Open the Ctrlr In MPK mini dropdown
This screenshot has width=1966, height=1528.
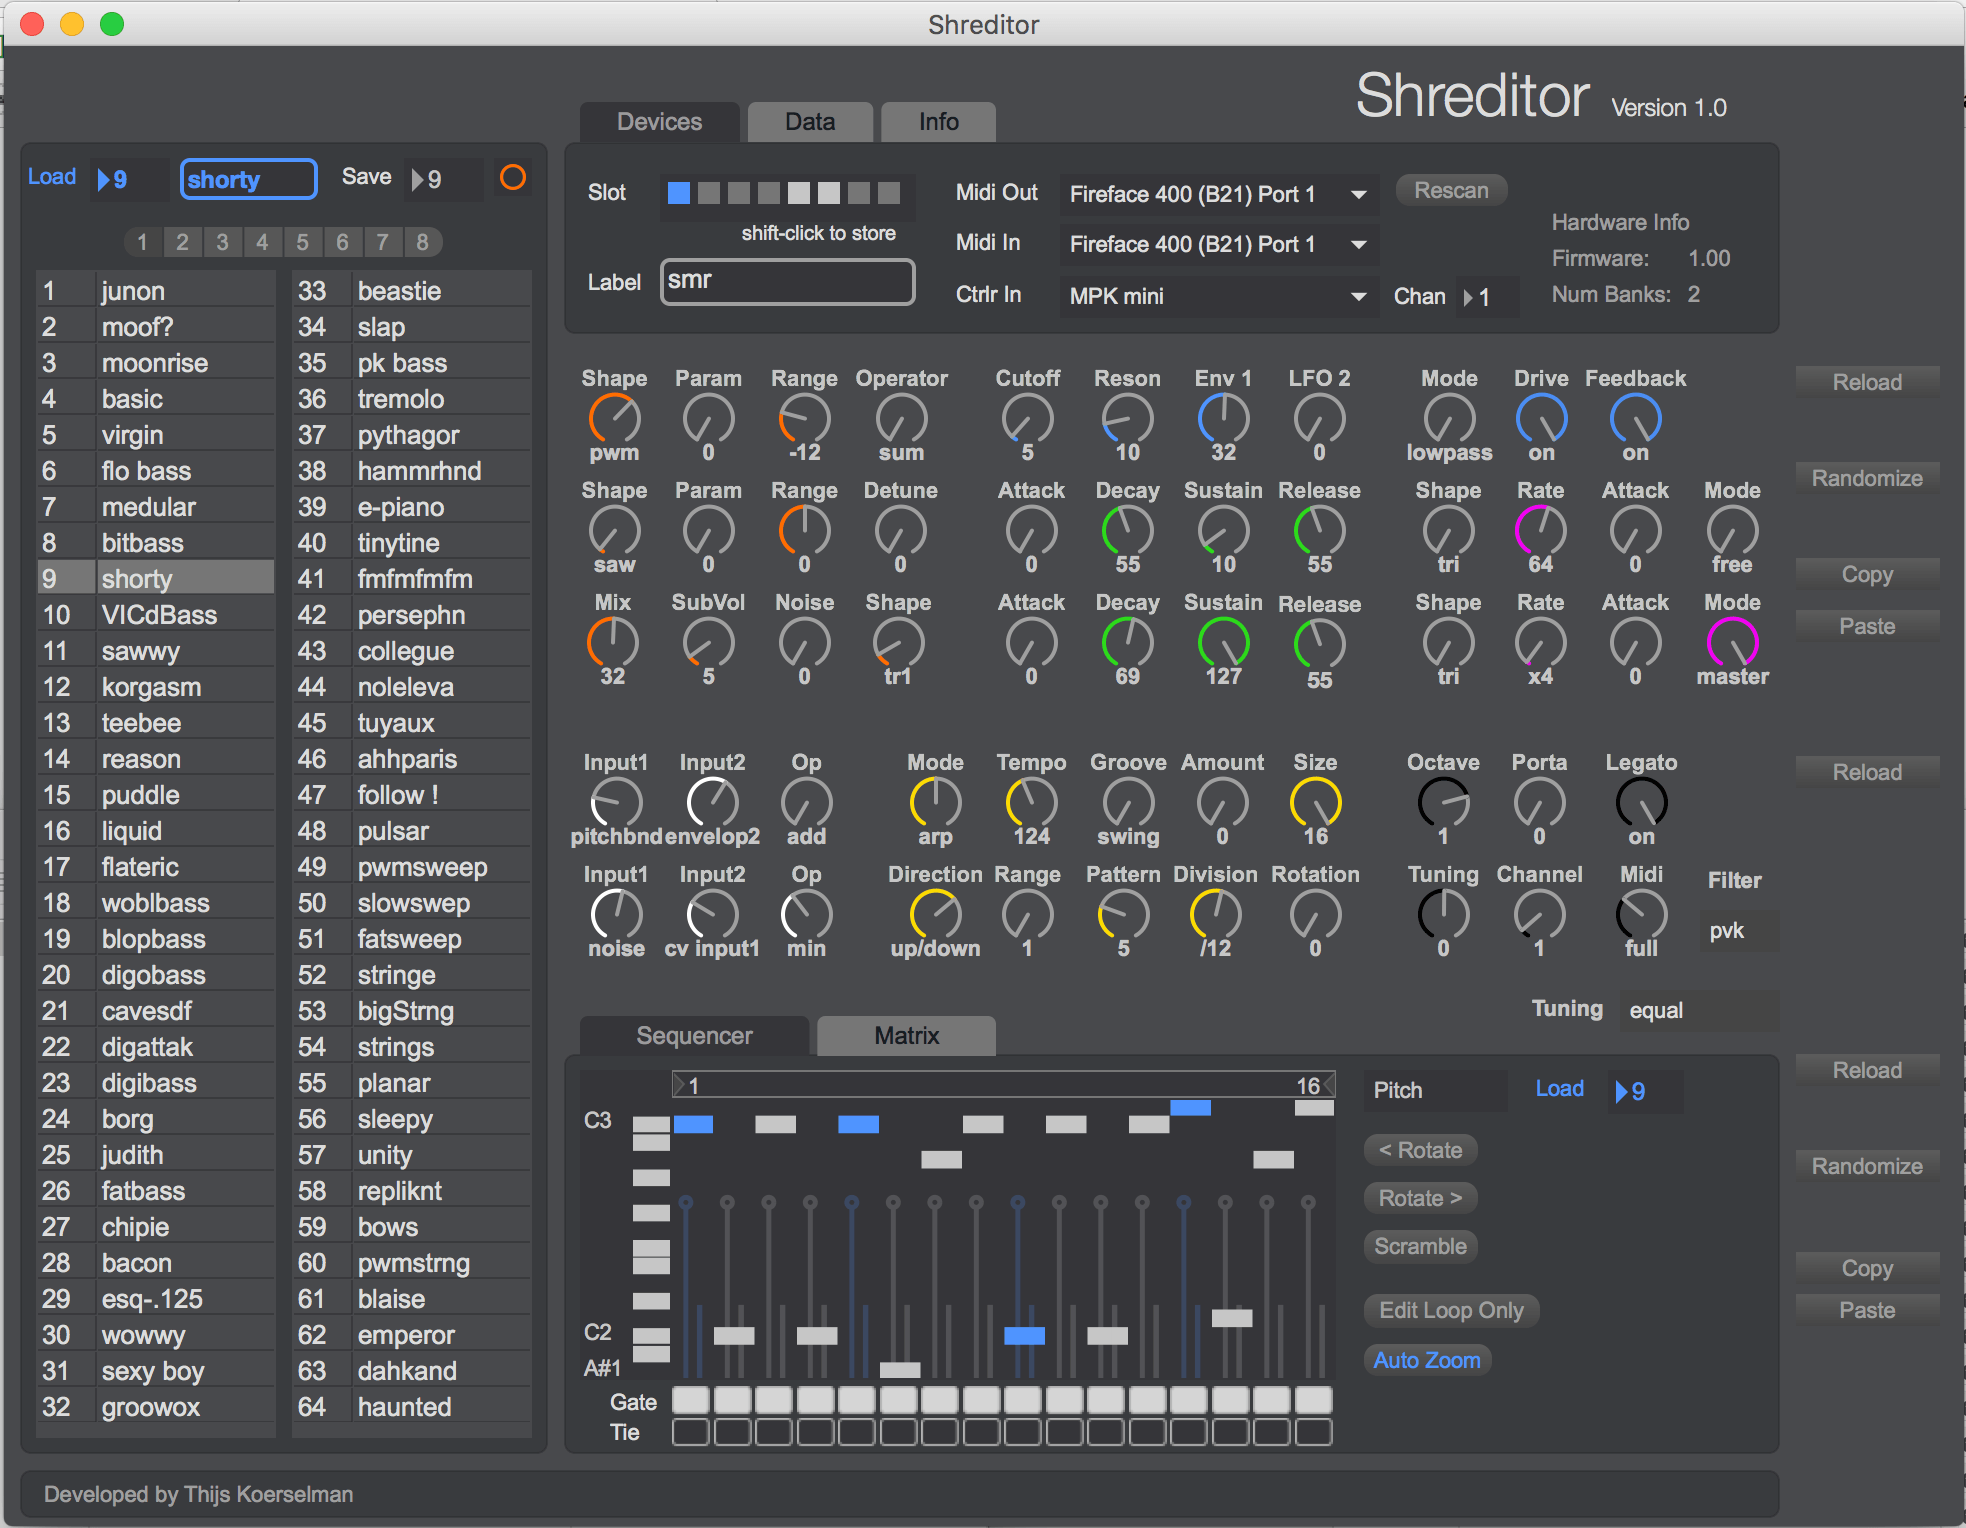pyautogui.click(x=1217, y=296)
